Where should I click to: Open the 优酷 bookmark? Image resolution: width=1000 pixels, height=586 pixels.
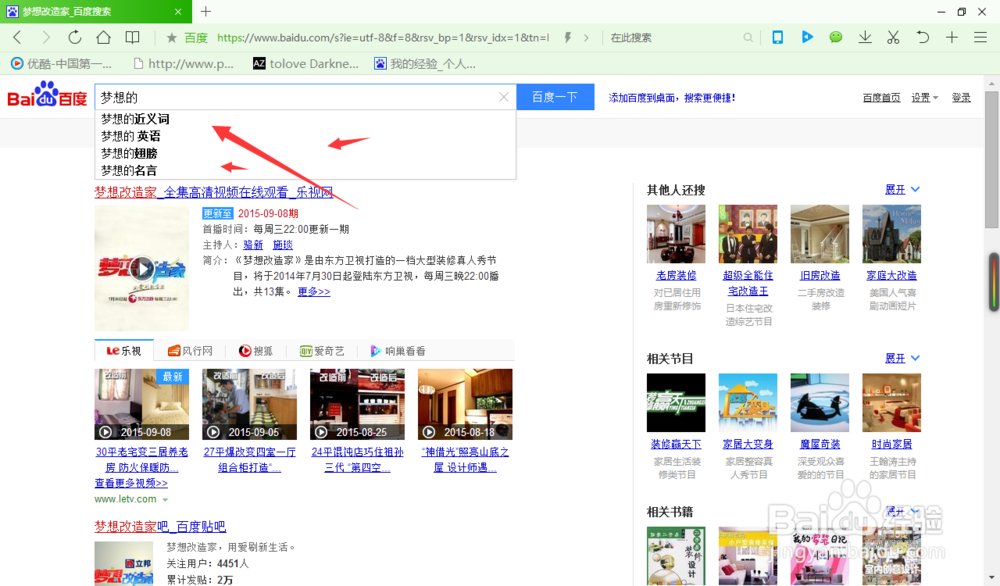pos(61,64)
